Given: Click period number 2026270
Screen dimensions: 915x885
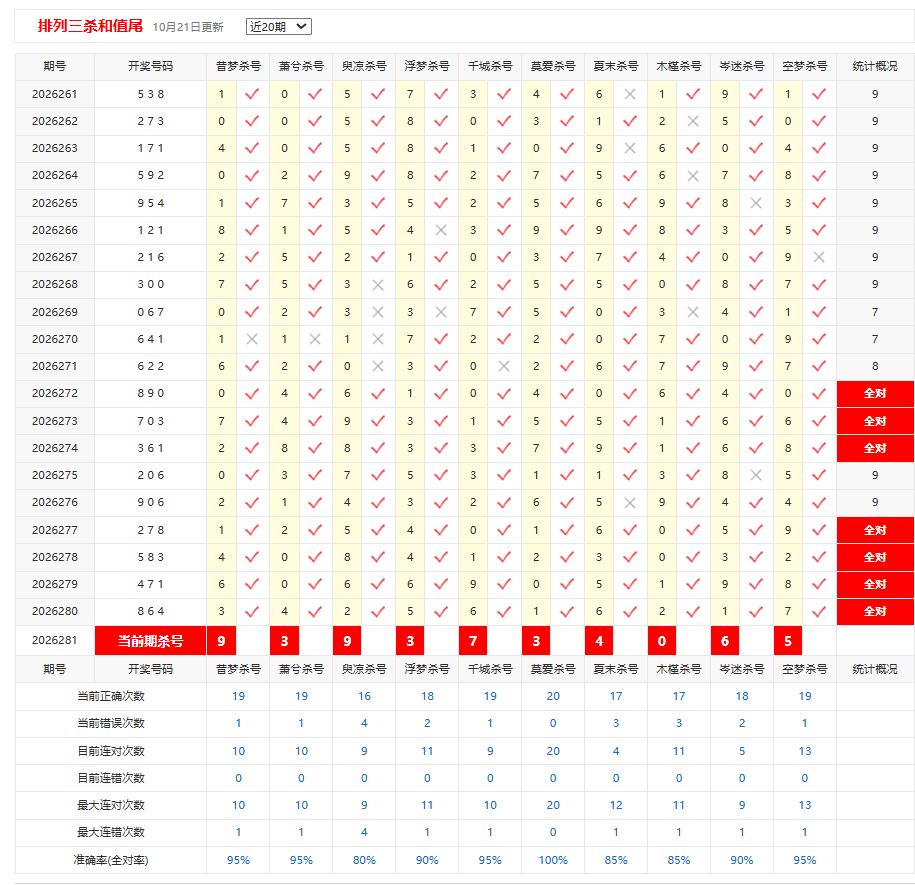Looking at the screenshot, I should coord(55,339).
